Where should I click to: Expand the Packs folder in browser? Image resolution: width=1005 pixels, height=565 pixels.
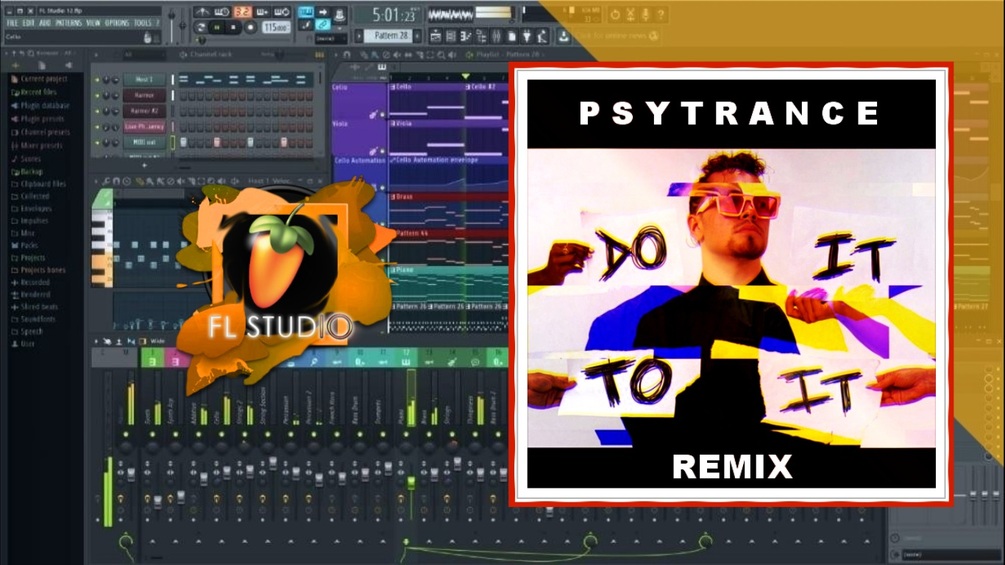[26, 245]
